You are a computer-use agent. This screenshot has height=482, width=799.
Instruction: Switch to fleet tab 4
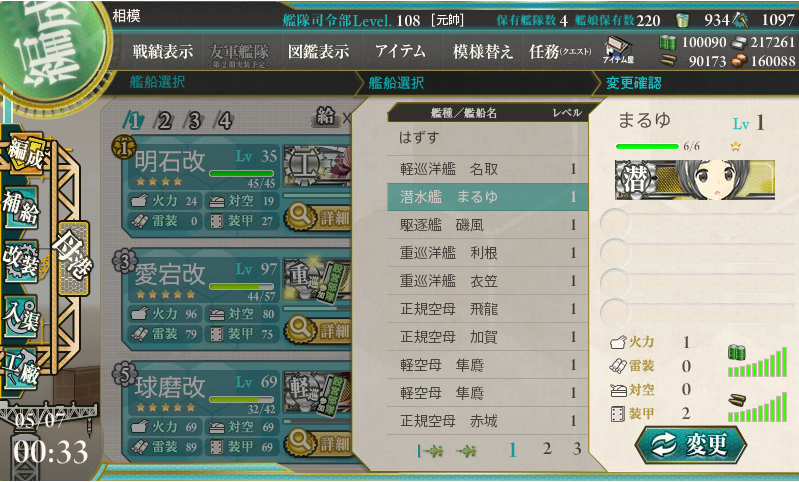pos(224,121)
